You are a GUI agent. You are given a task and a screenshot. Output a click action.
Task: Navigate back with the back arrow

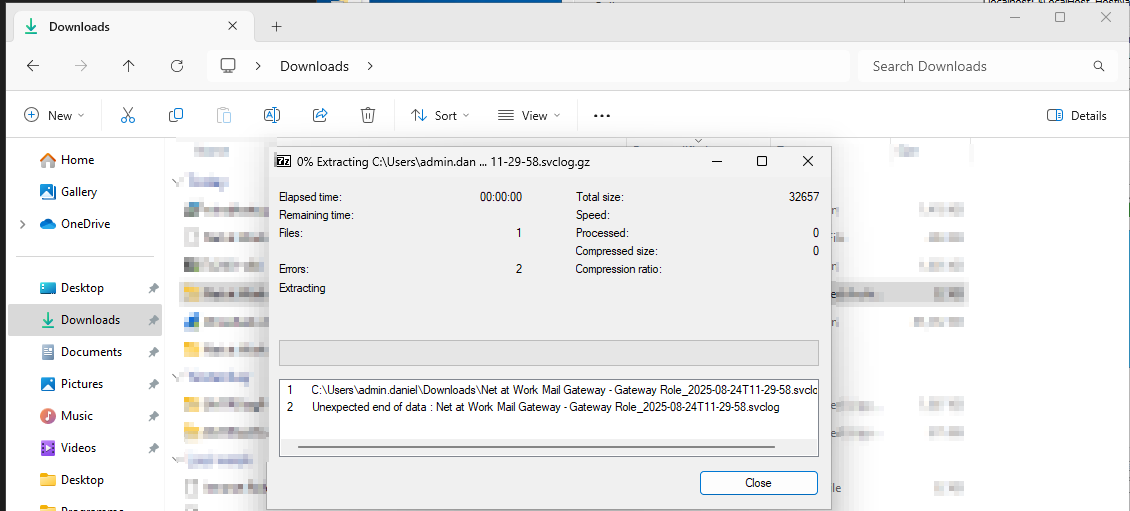[33, 66]
